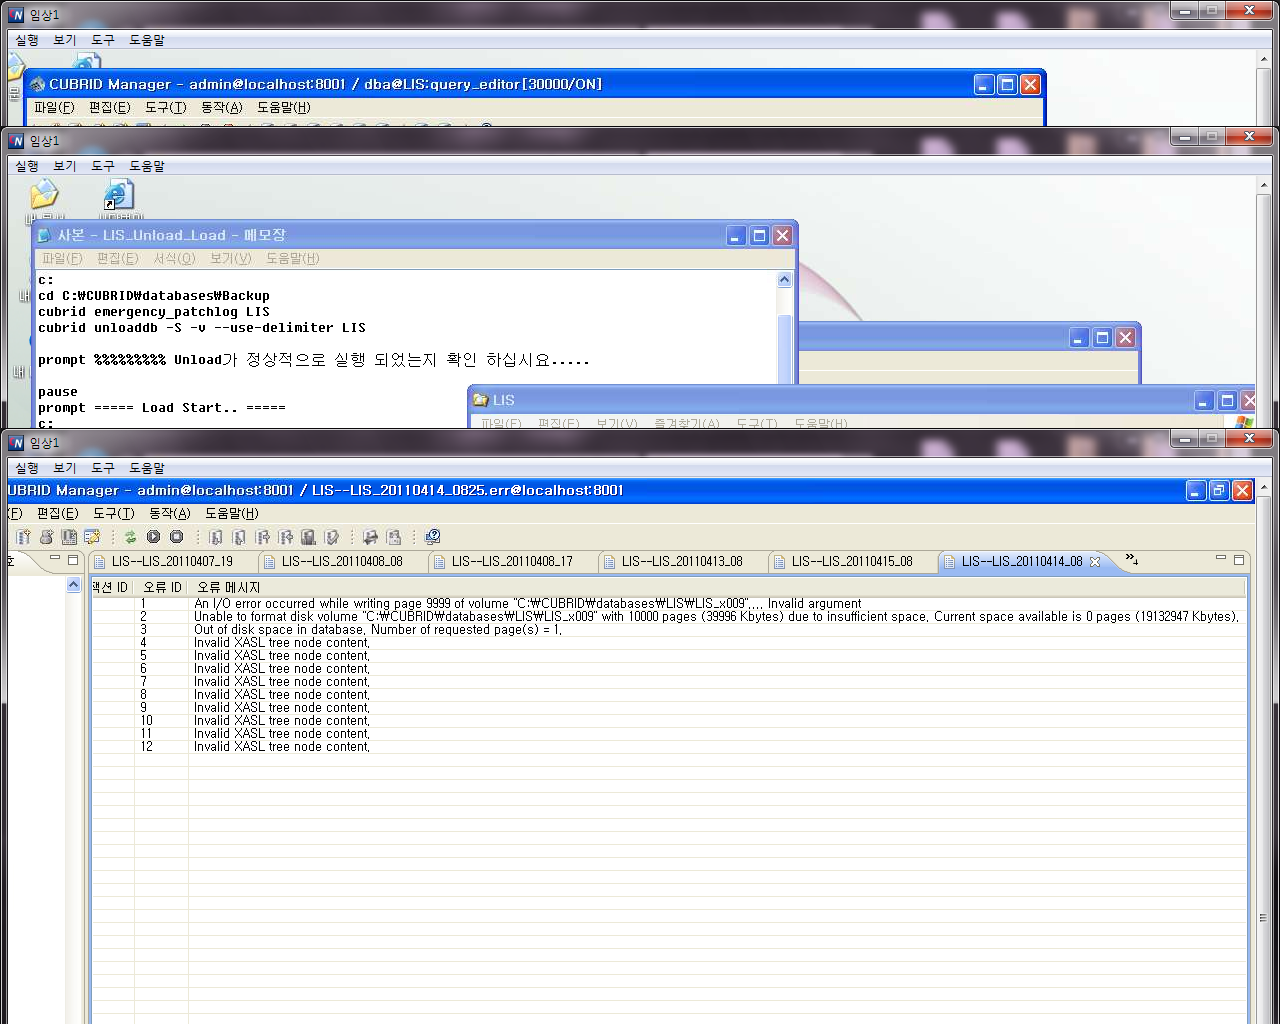This screenshot has height=1024, width=1280.
Task: Open 도움말(H) menu in the error log CUBRID Manager
Action: pyautogui.click(x=232, y=513)
